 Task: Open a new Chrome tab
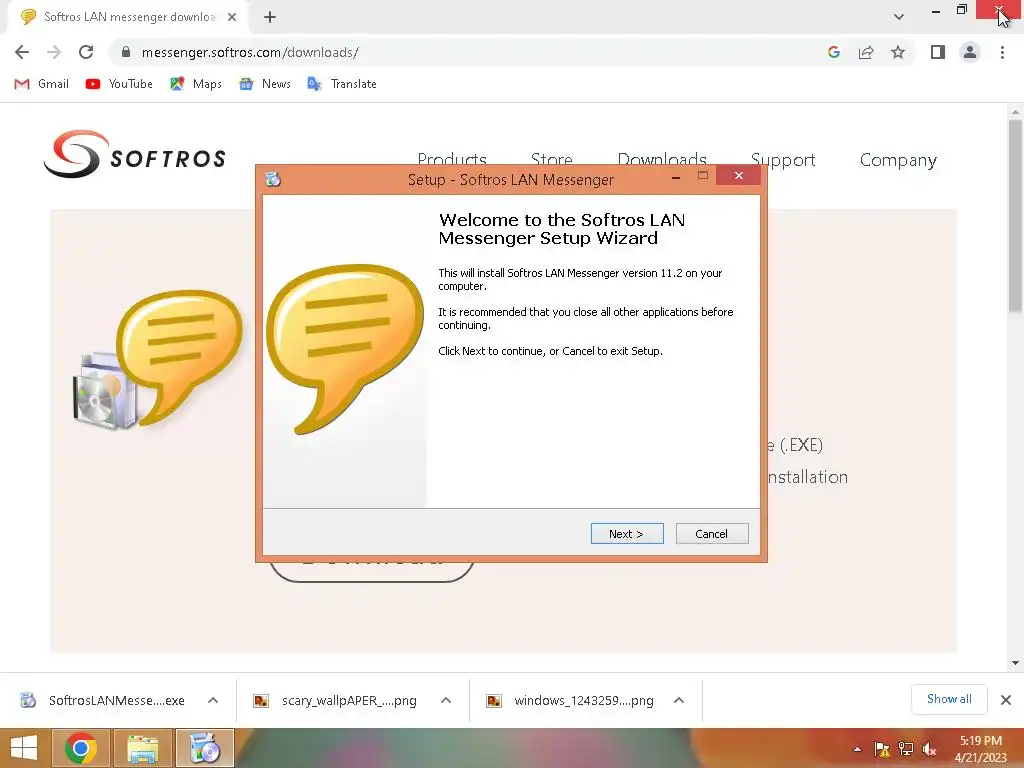point(270,17)
